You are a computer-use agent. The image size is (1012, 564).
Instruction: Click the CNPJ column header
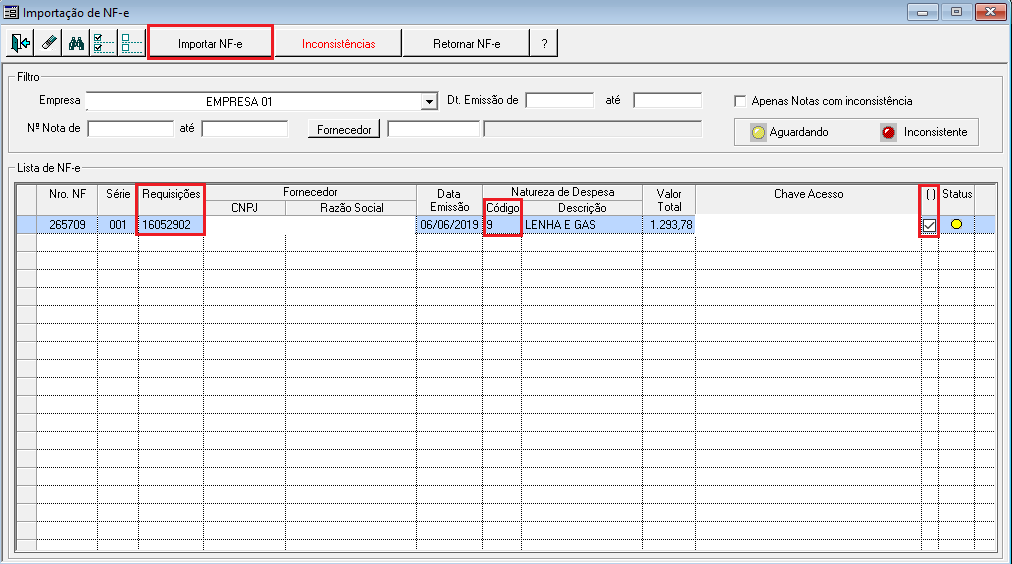(245, 208)
